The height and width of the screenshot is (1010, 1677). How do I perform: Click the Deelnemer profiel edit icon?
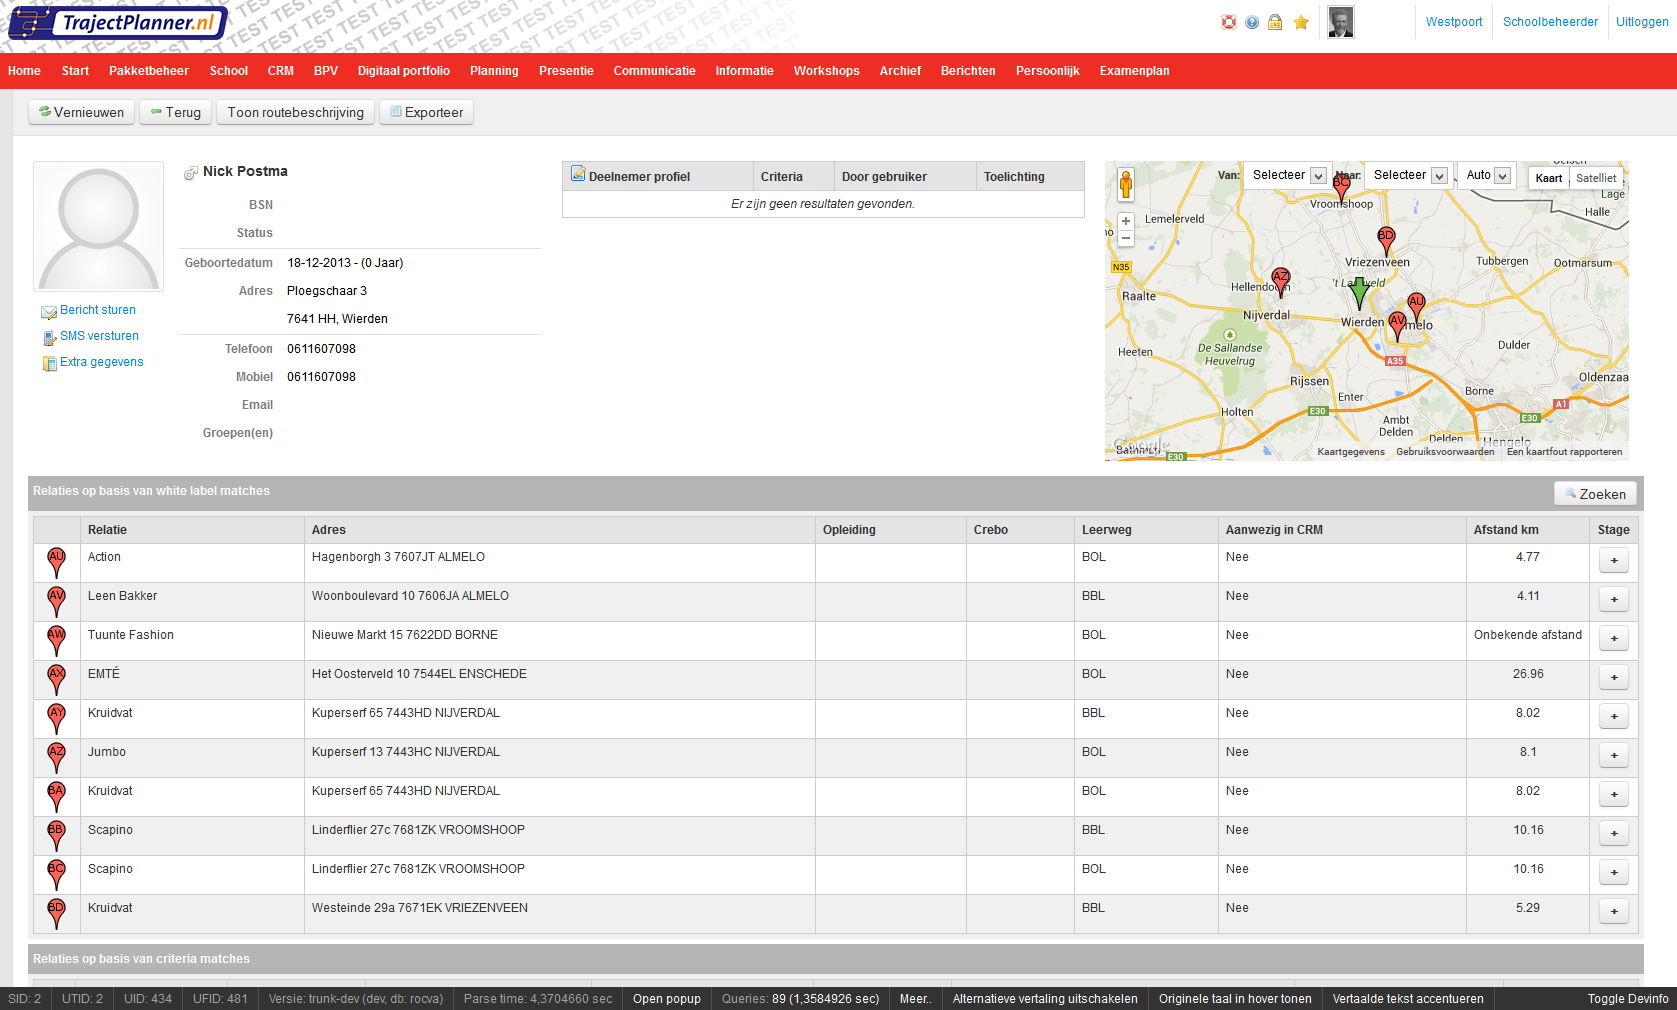coord(578,174)
